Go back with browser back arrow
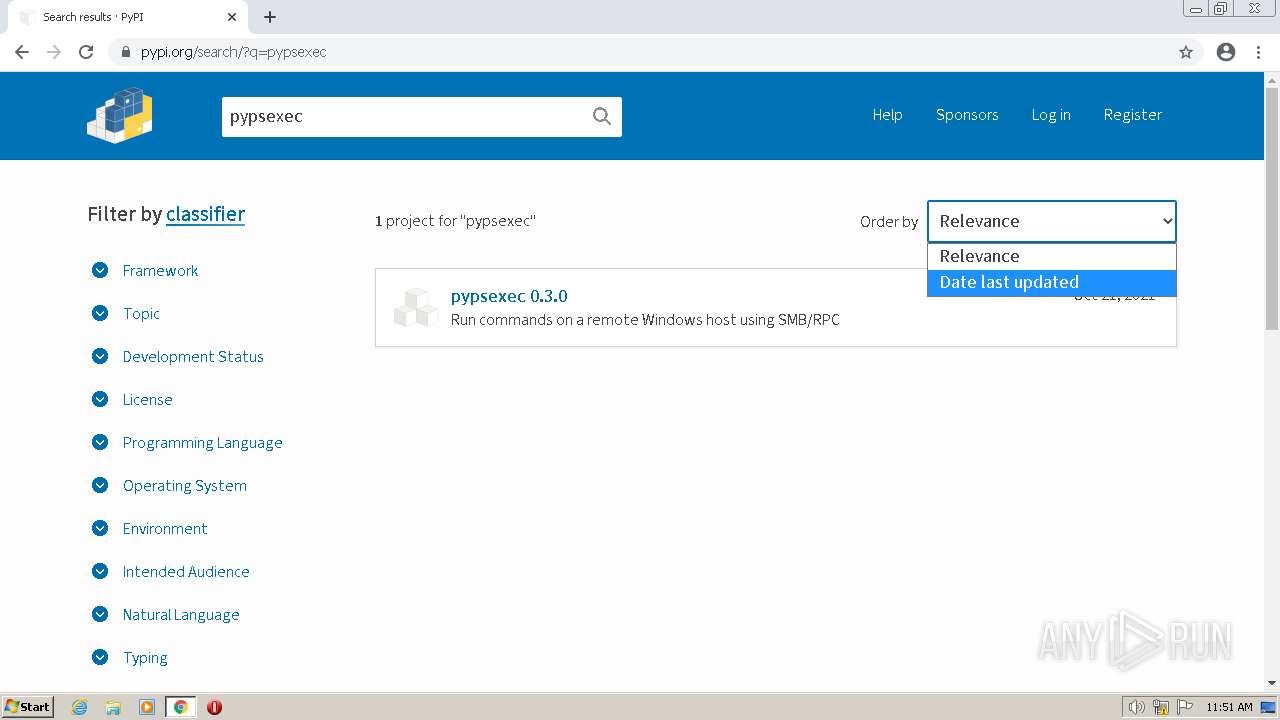Viewport: 1280px width, 720px height. pos(22,52)
